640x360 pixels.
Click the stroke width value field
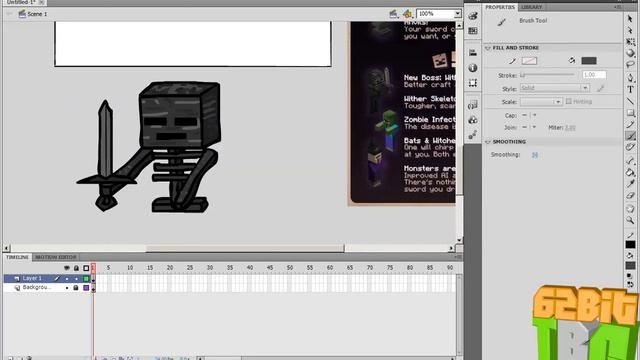(x=594, y=75)
